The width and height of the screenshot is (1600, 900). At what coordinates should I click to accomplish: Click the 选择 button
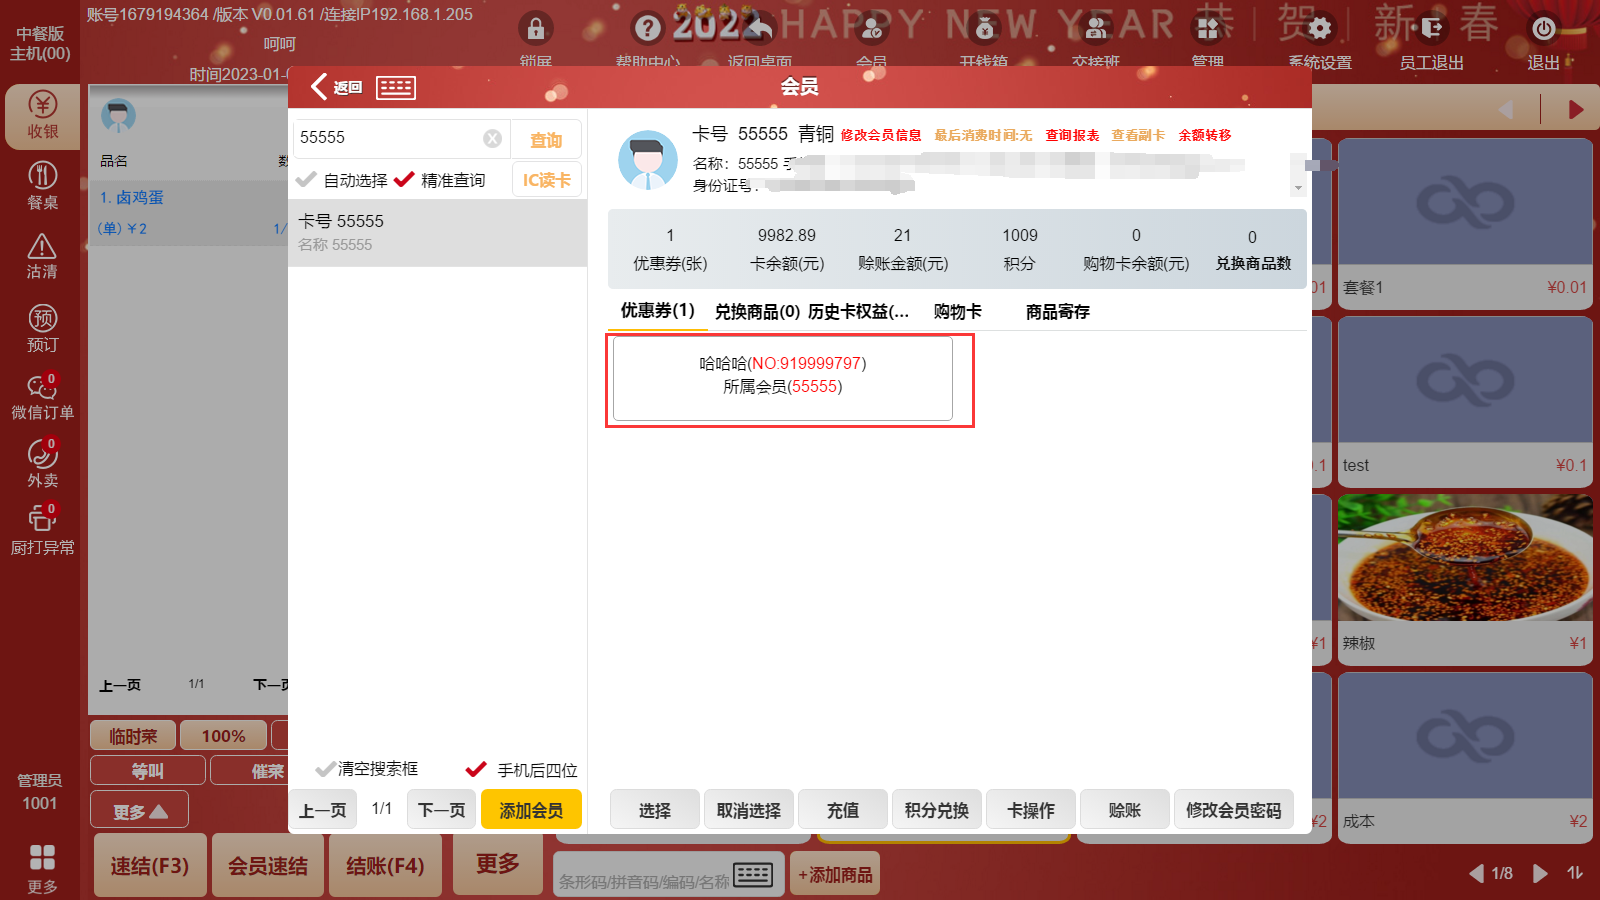point(655,810)
